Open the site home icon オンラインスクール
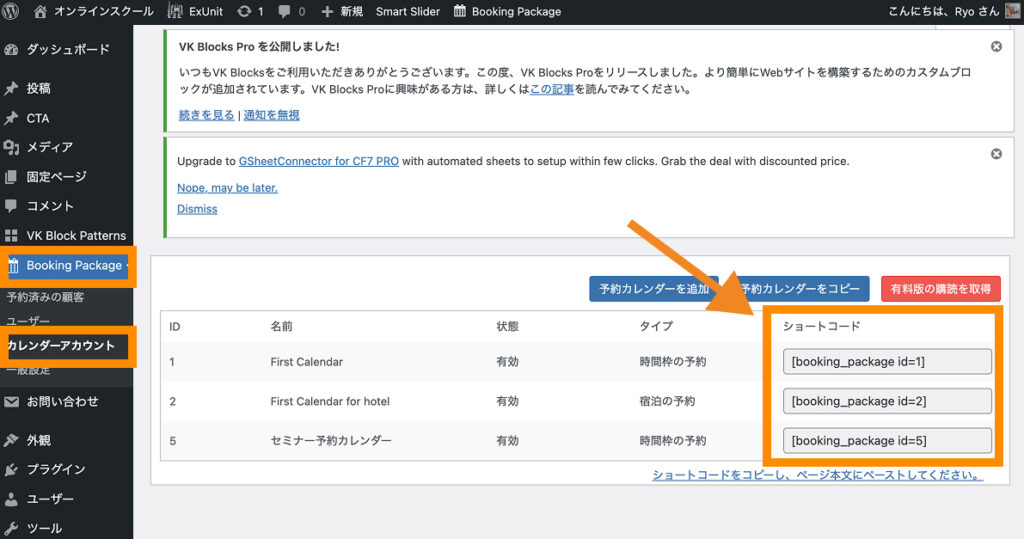The image size is (1024, 539). click(x=40, y=12)
